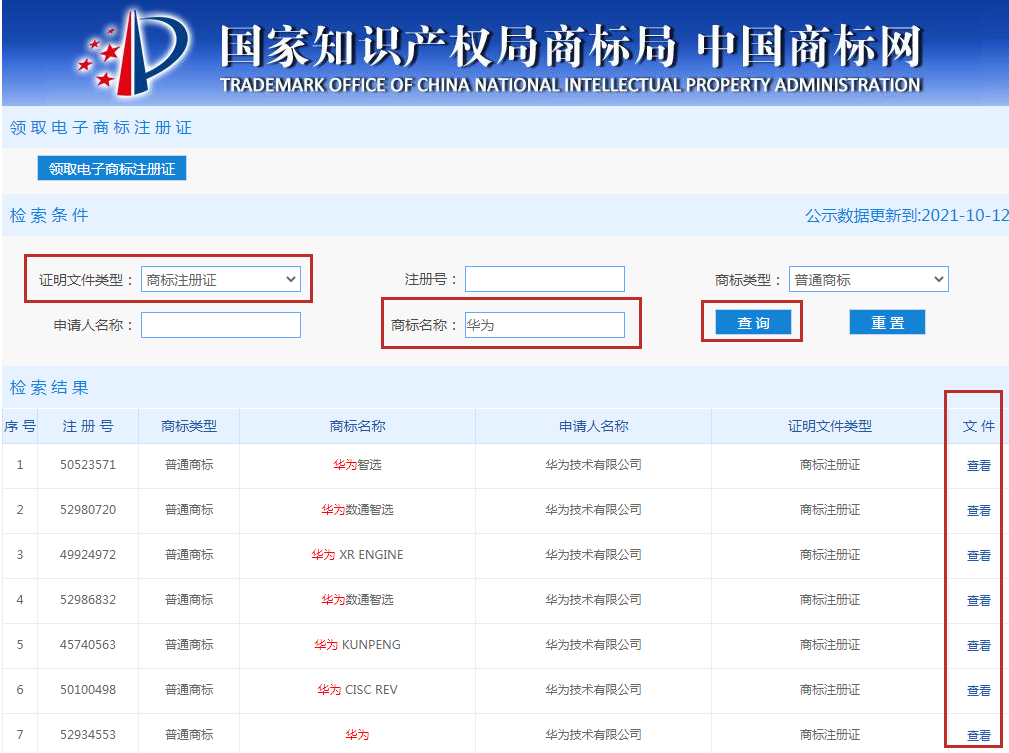1009x753 pixels.
Task: Click the 领取电子商标注册证 section heading text
Action: (x=100, y=127)
